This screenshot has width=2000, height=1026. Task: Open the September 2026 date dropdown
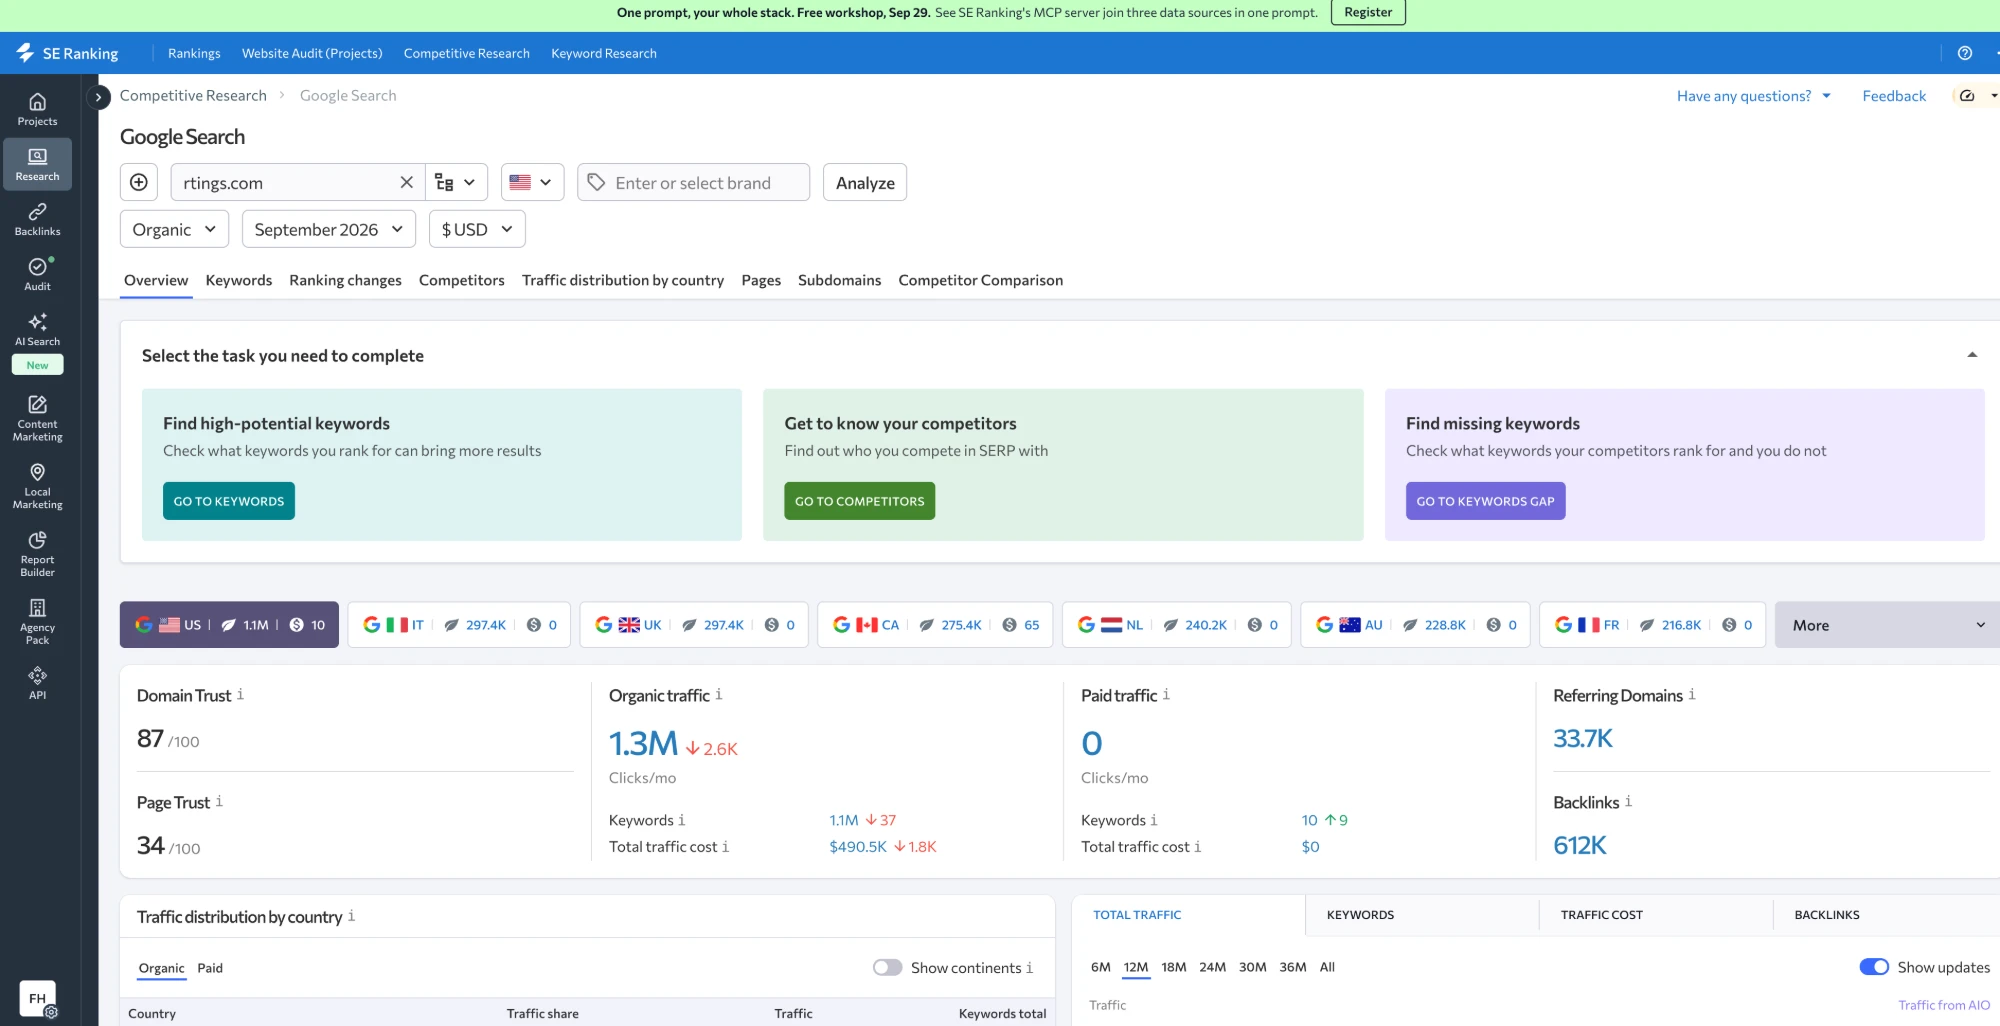tap(329, 229)
